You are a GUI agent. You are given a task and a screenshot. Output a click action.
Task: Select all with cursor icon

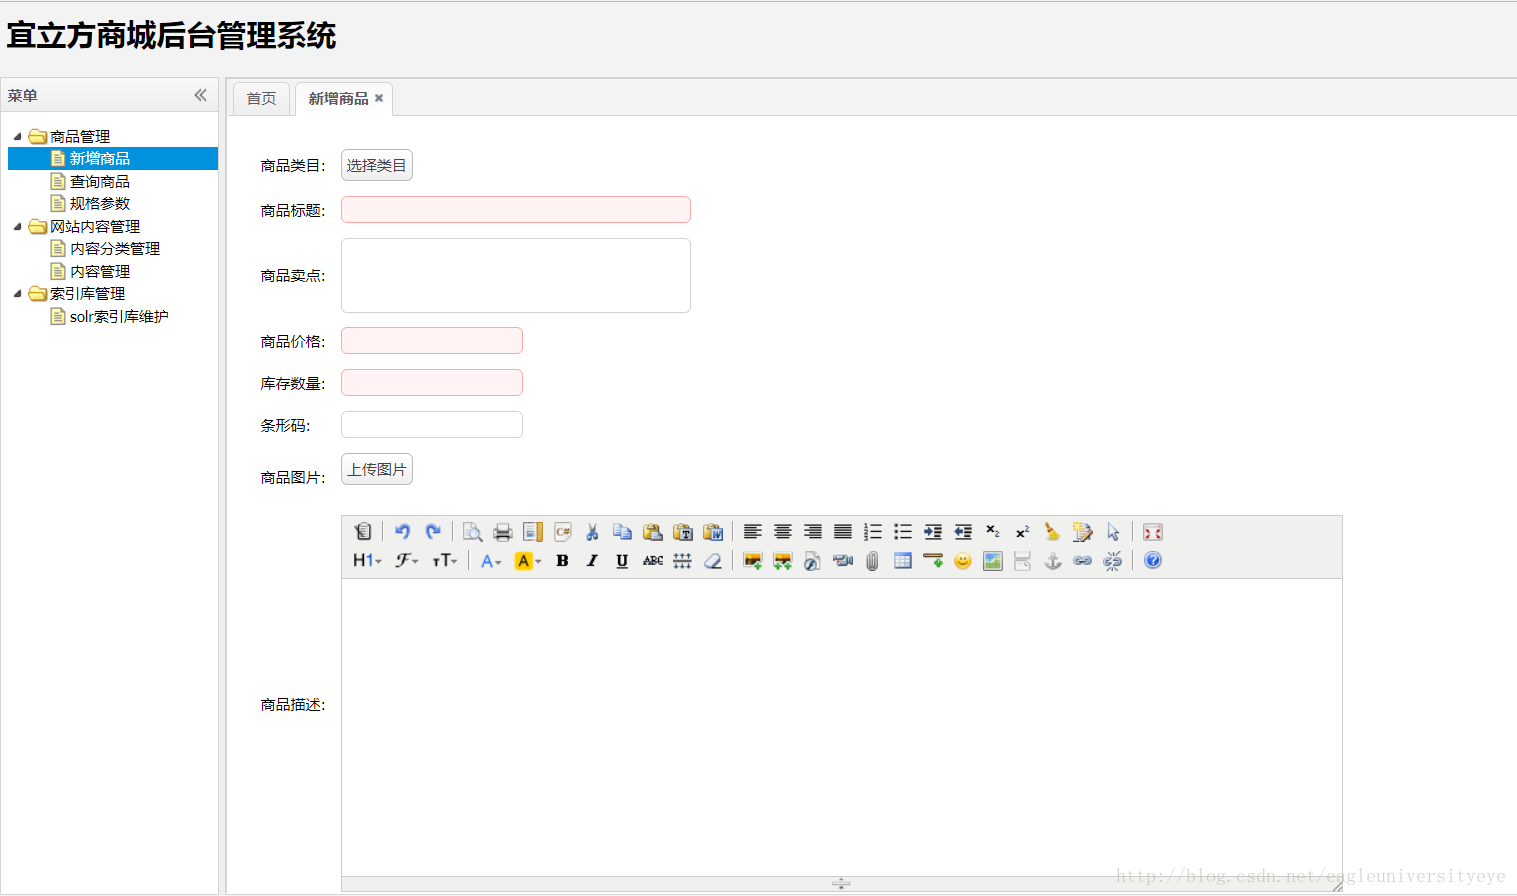(x=1112, y=532)
